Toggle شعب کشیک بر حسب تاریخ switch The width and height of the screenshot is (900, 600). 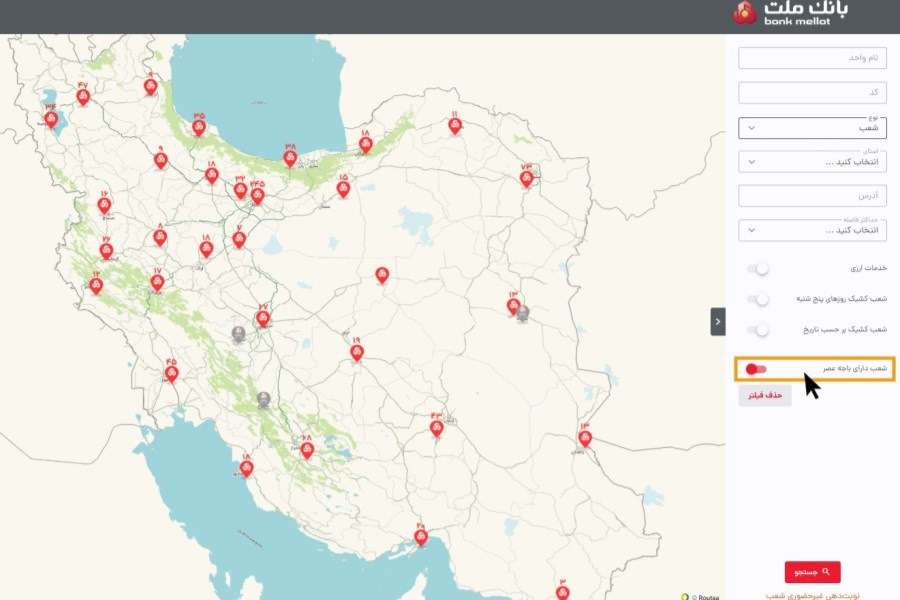click(758, 330)
